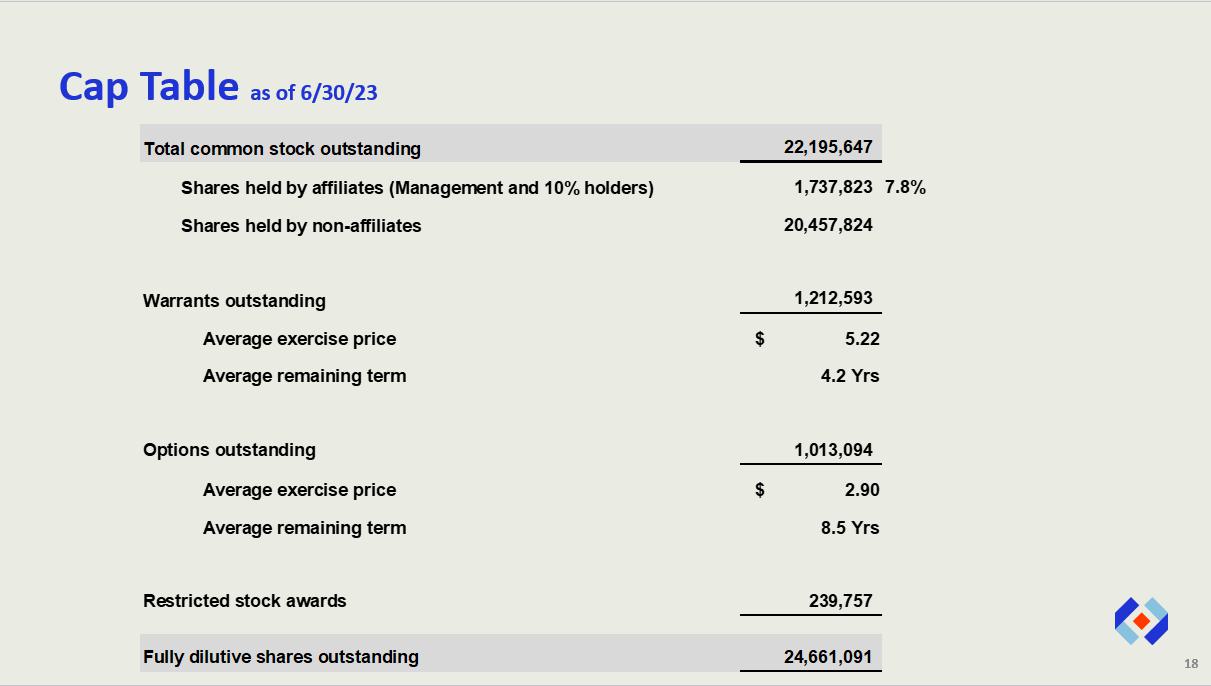Image resolution: width=1211 pixels, height=686 pixels.
Task: Select the "Restricted stock awards" label
Action: (x=244, y=601)
